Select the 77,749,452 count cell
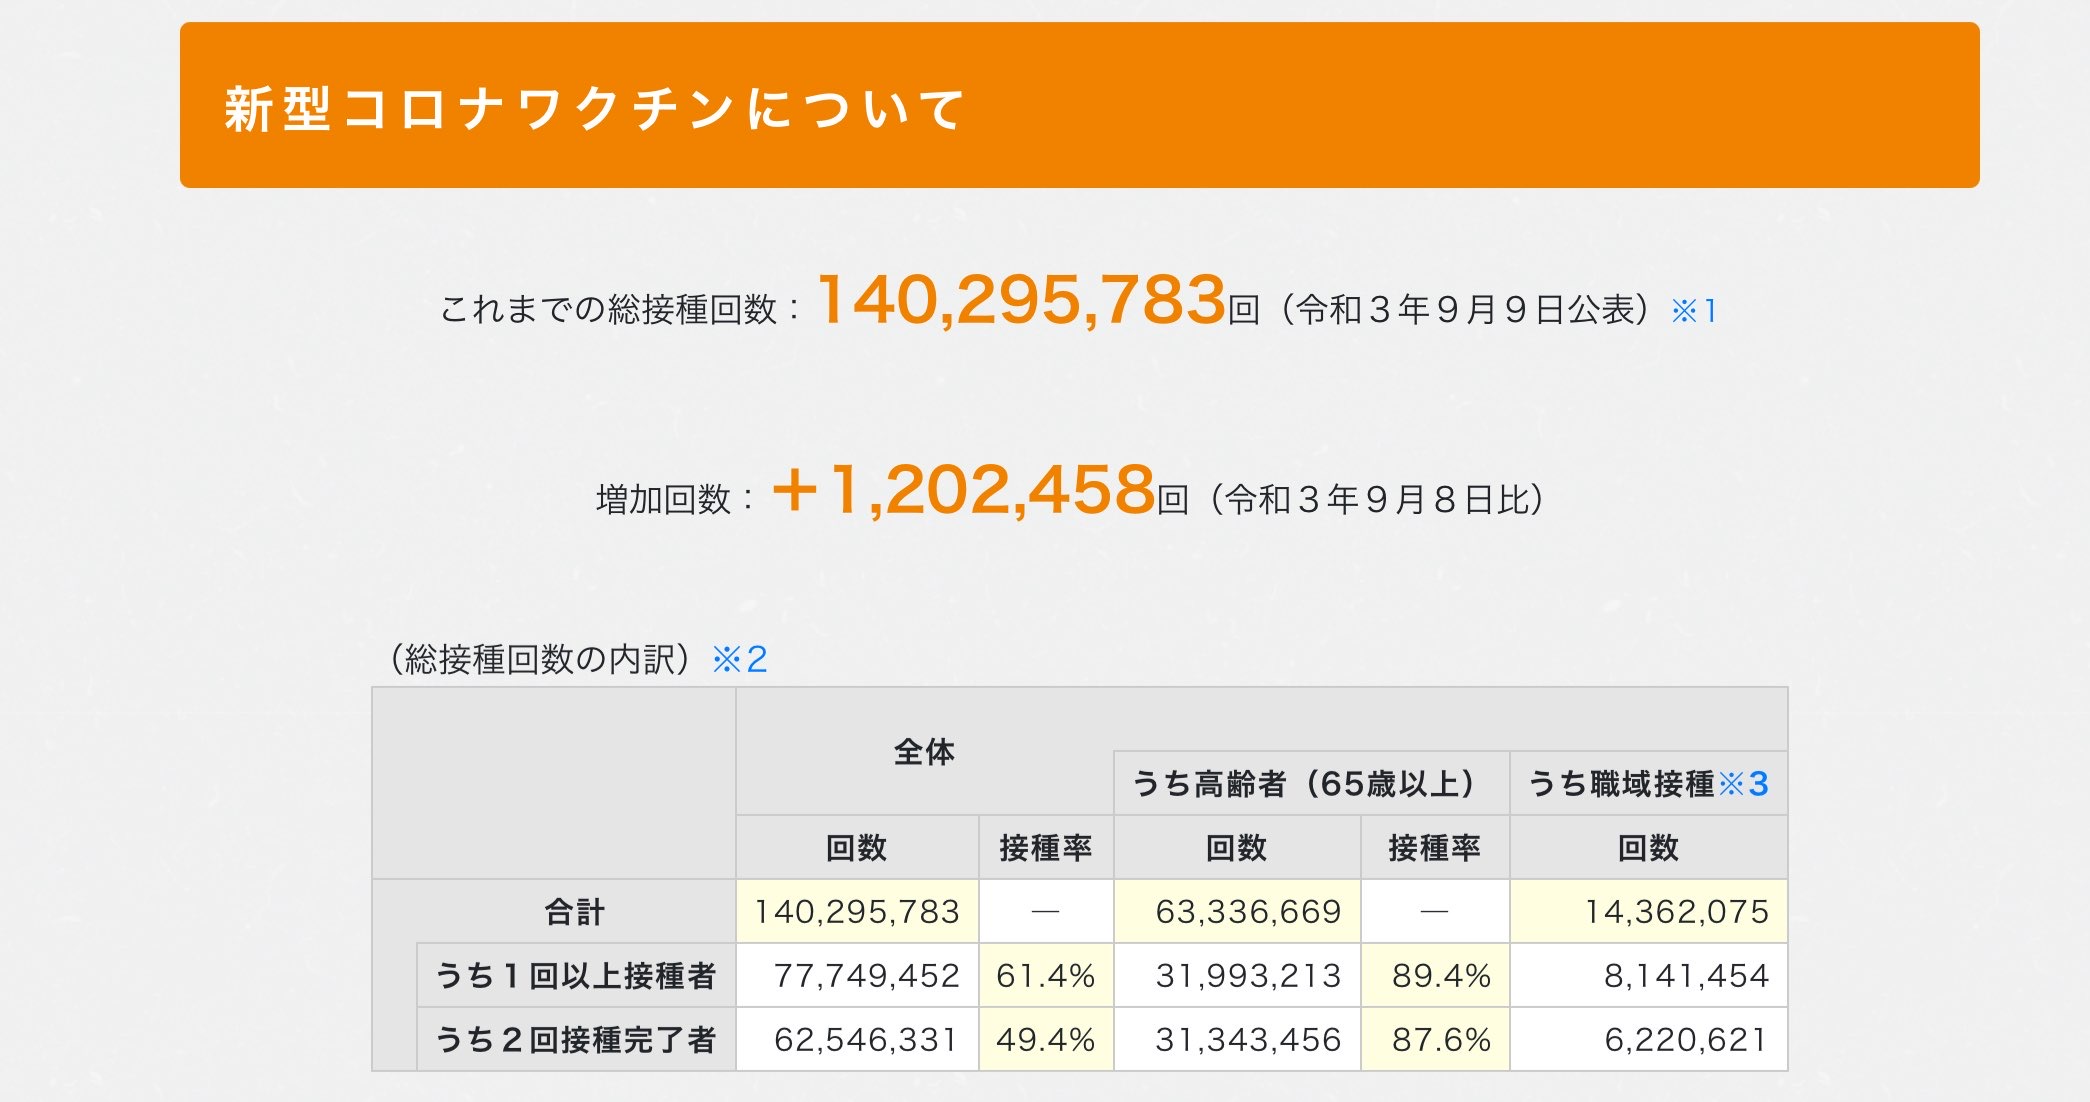 (x=866, y=976)
